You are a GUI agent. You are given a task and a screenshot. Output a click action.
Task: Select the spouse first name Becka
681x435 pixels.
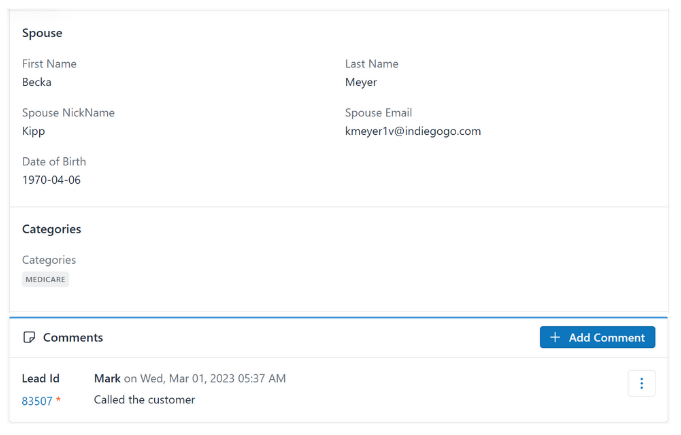(x=37, y=82)
